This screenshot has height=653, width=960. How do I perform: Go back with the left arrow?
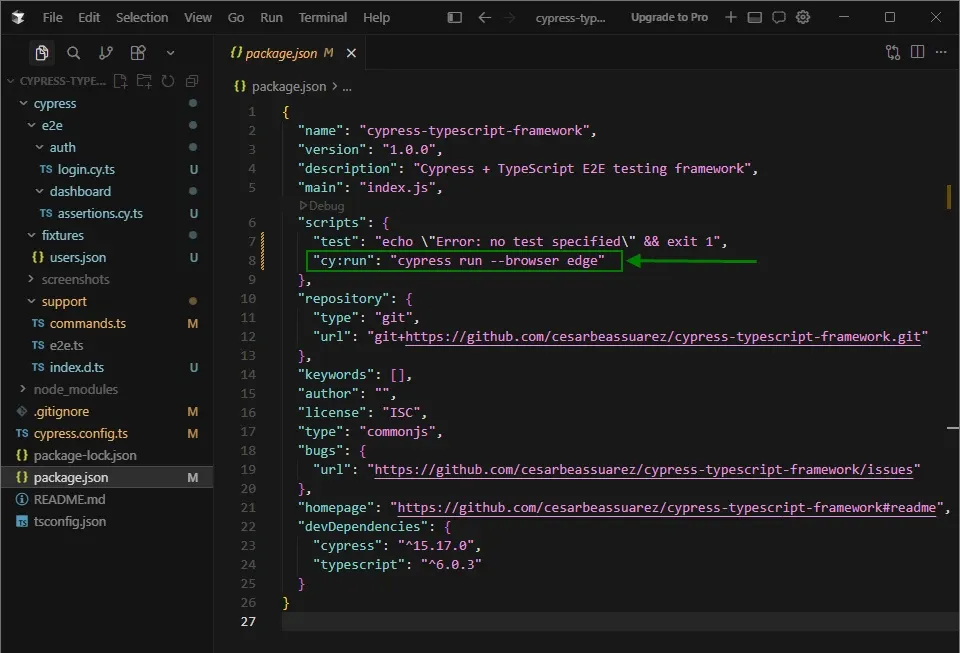pos(484,17)
